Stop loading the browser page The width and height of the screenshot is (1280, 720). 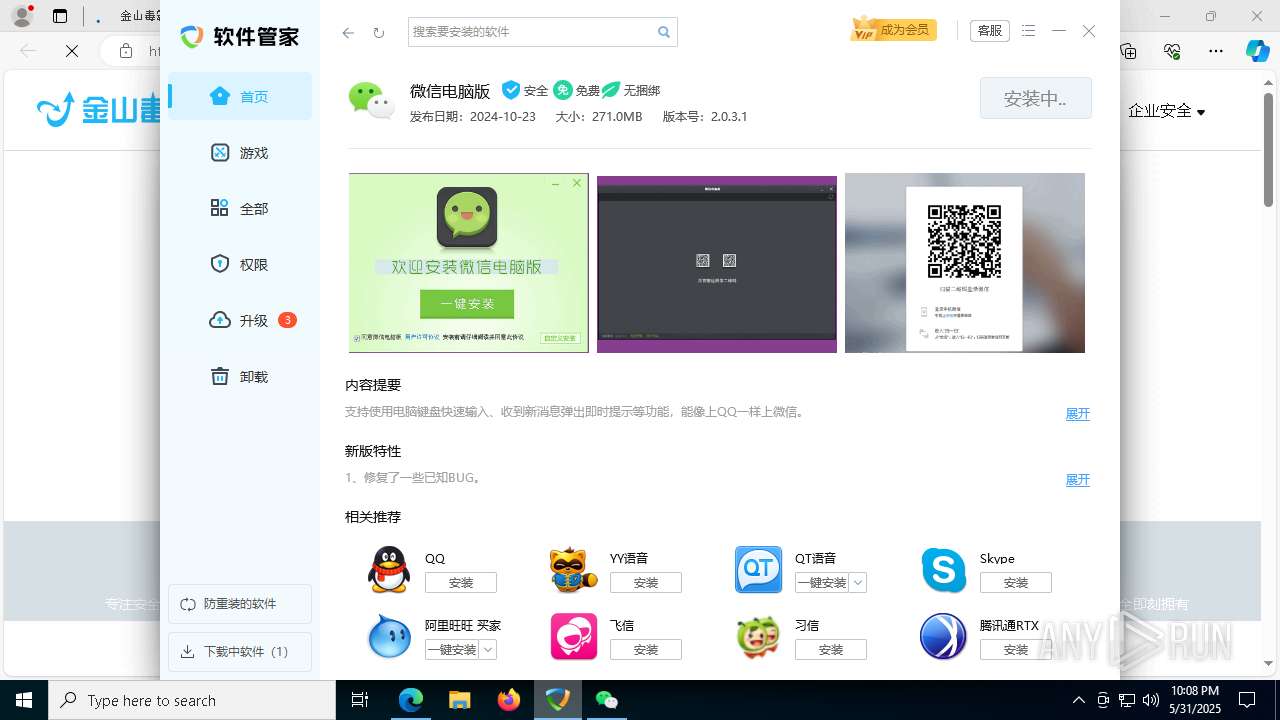tap(72, 51)
